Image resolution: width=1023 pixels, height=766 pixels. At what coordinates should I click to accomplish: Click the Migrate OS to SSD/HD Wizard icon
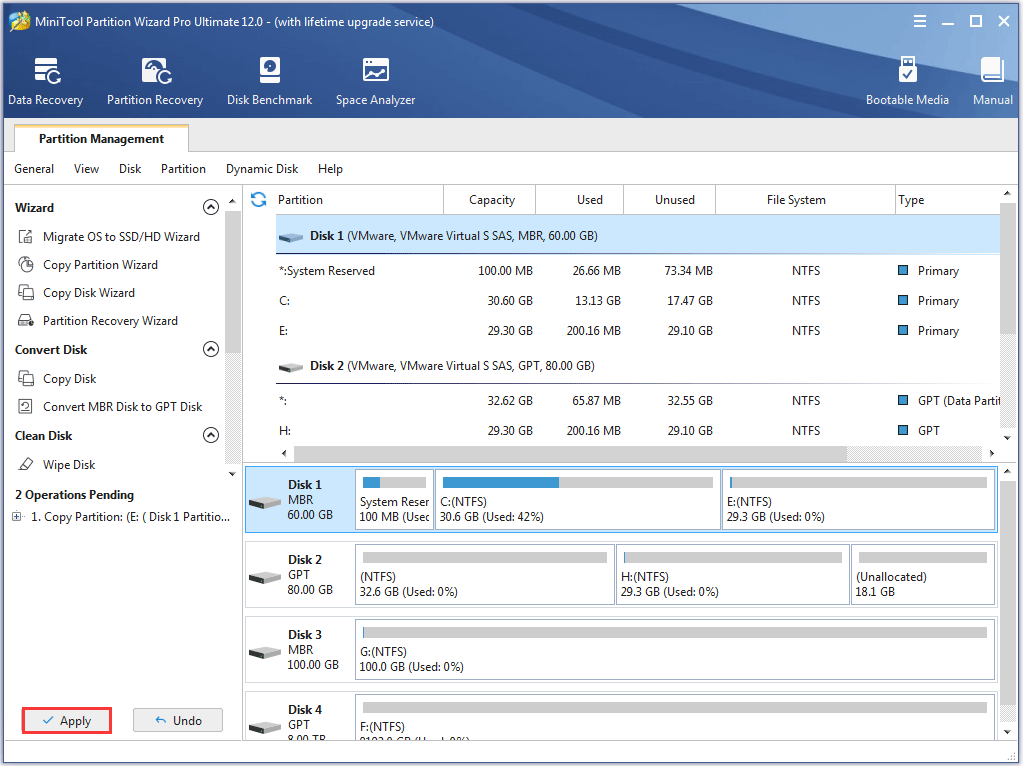click(x=25, y=236)
